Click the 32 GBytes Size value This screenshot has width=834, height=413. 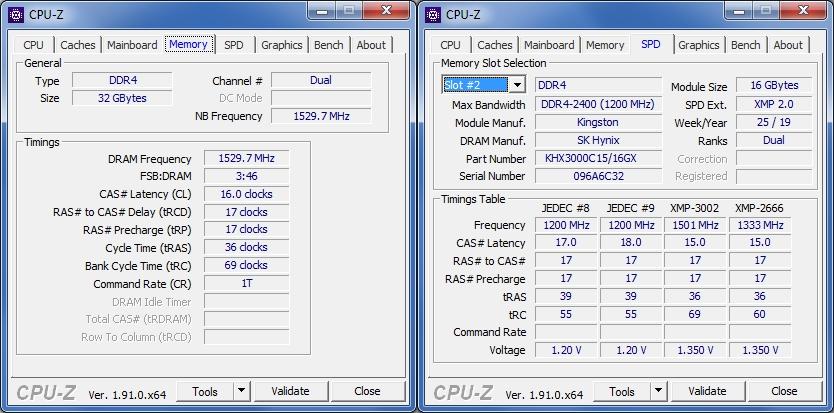point(122,98)
